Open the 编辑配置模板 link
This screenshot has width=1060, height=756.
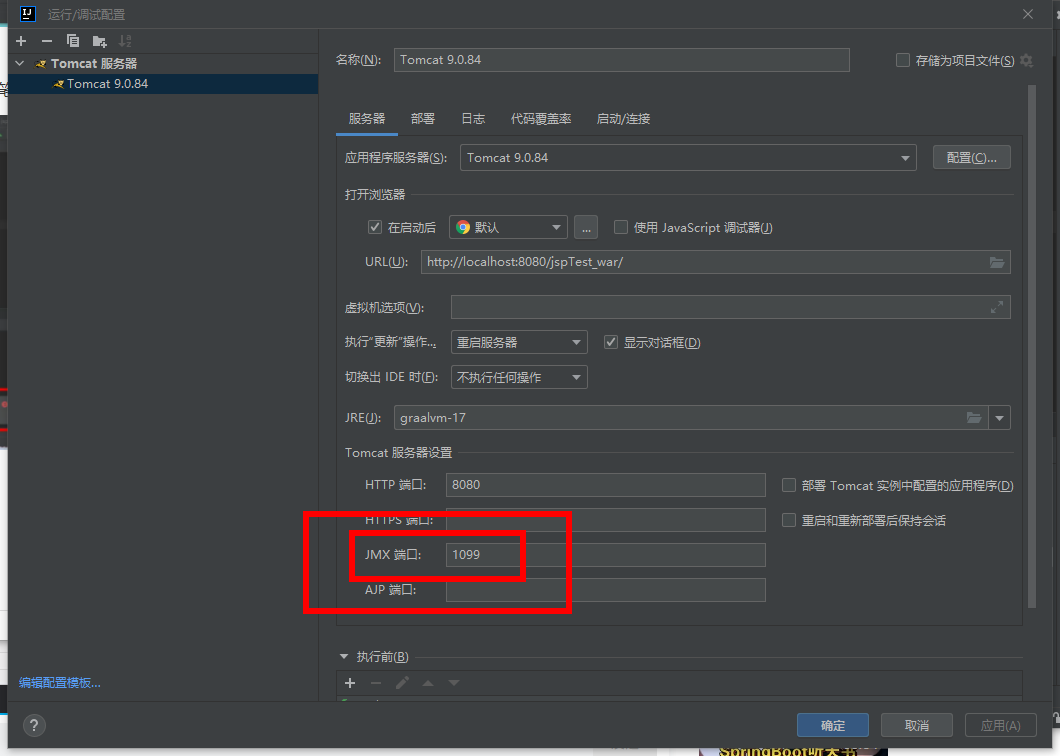pyautogui.click(x=60, y=683)
